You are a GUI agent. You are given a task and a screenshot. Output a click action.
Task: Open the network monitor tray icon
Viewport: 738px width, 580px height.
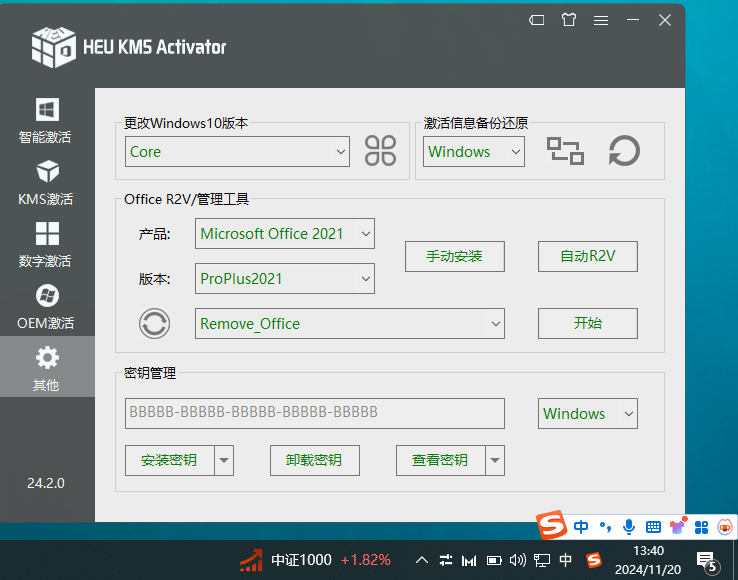point(542,560)
